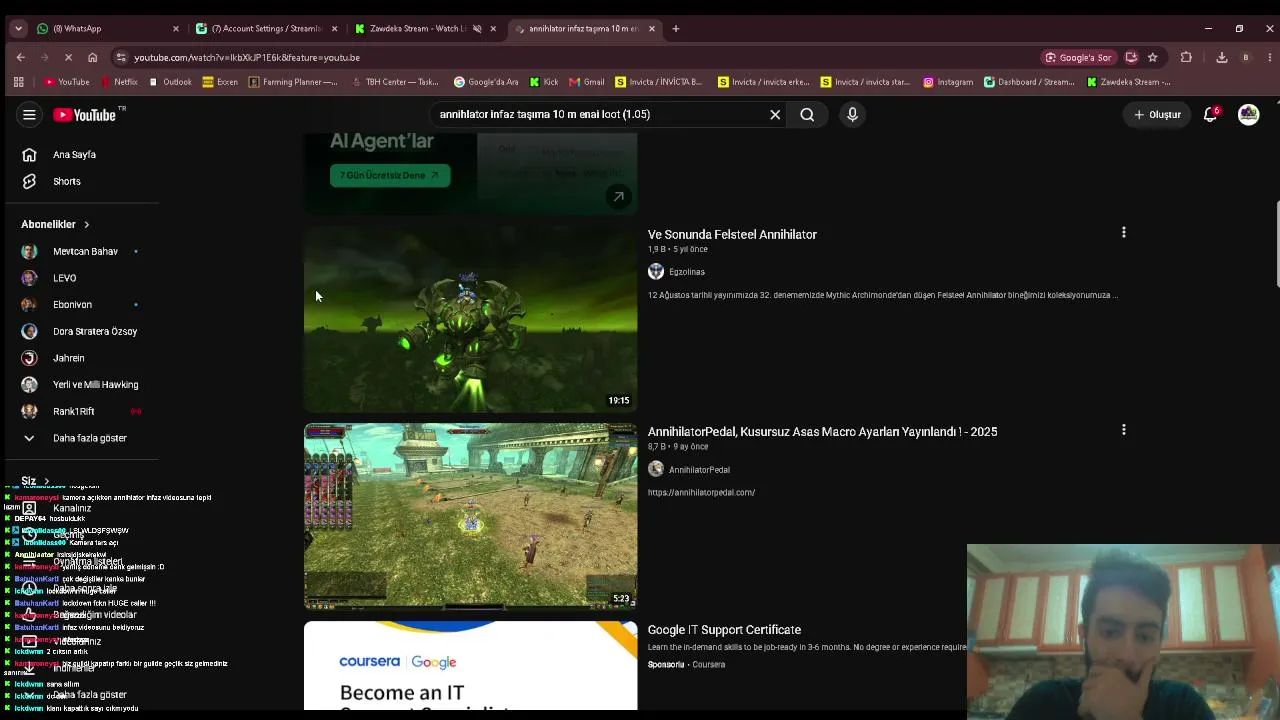Go back with the browser back arrow
This screenshot has width=1280, height=720.
pyautogui.click(x=20, y=57)
